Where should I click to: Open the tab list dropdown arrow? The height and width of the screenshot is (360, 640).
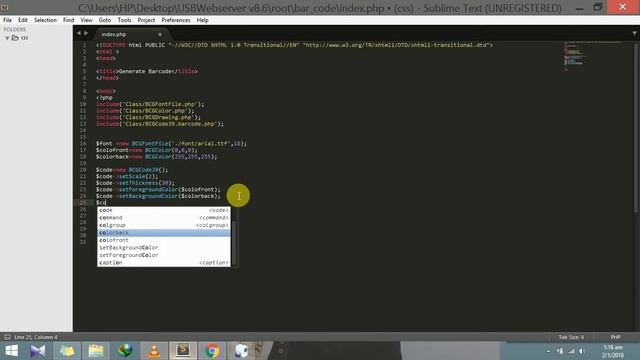(634, 33)
